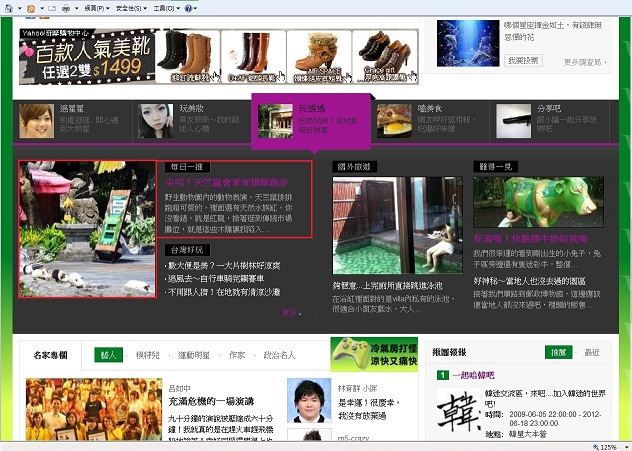Click the Print toolbar icon
The height and width of the screenshot is (451, 632).
click(66, 8)
